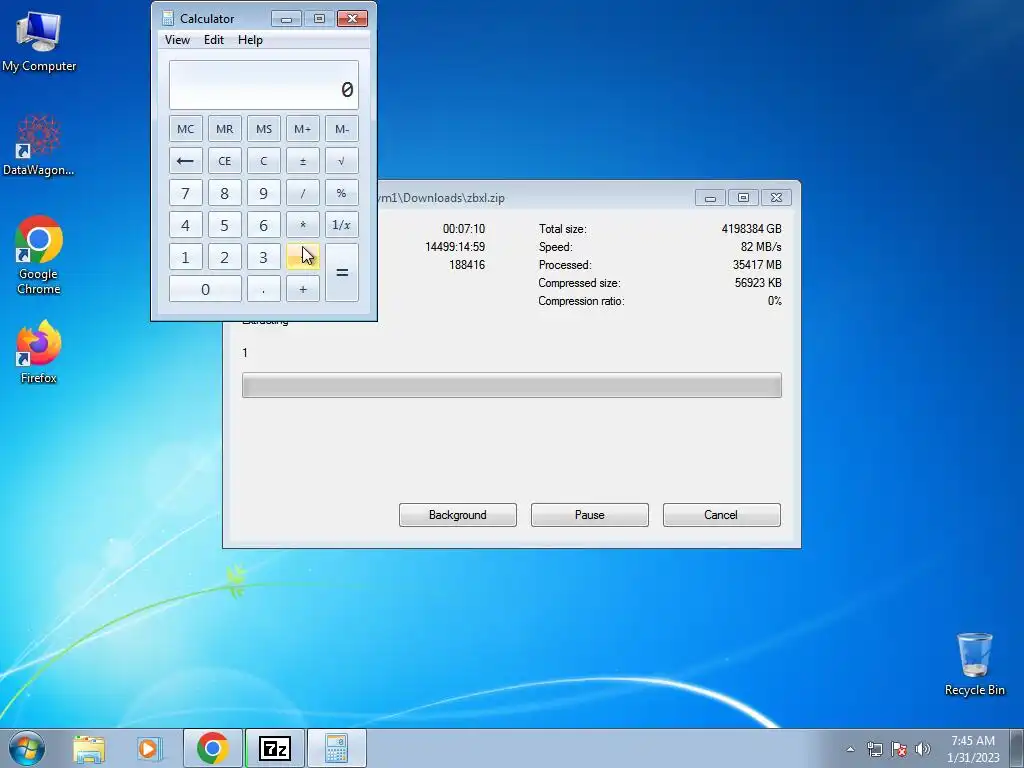Open the Calculator Help menu
Viewport: 1024px width, 768px height.
[x=250, y=40]
